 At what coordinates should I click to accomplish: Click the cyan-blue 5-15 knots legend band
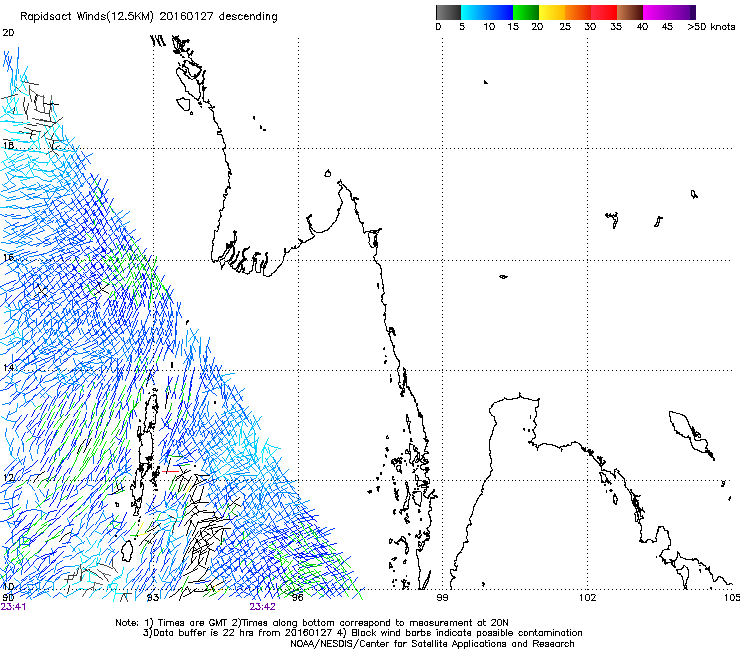click(x=487, y=12)
